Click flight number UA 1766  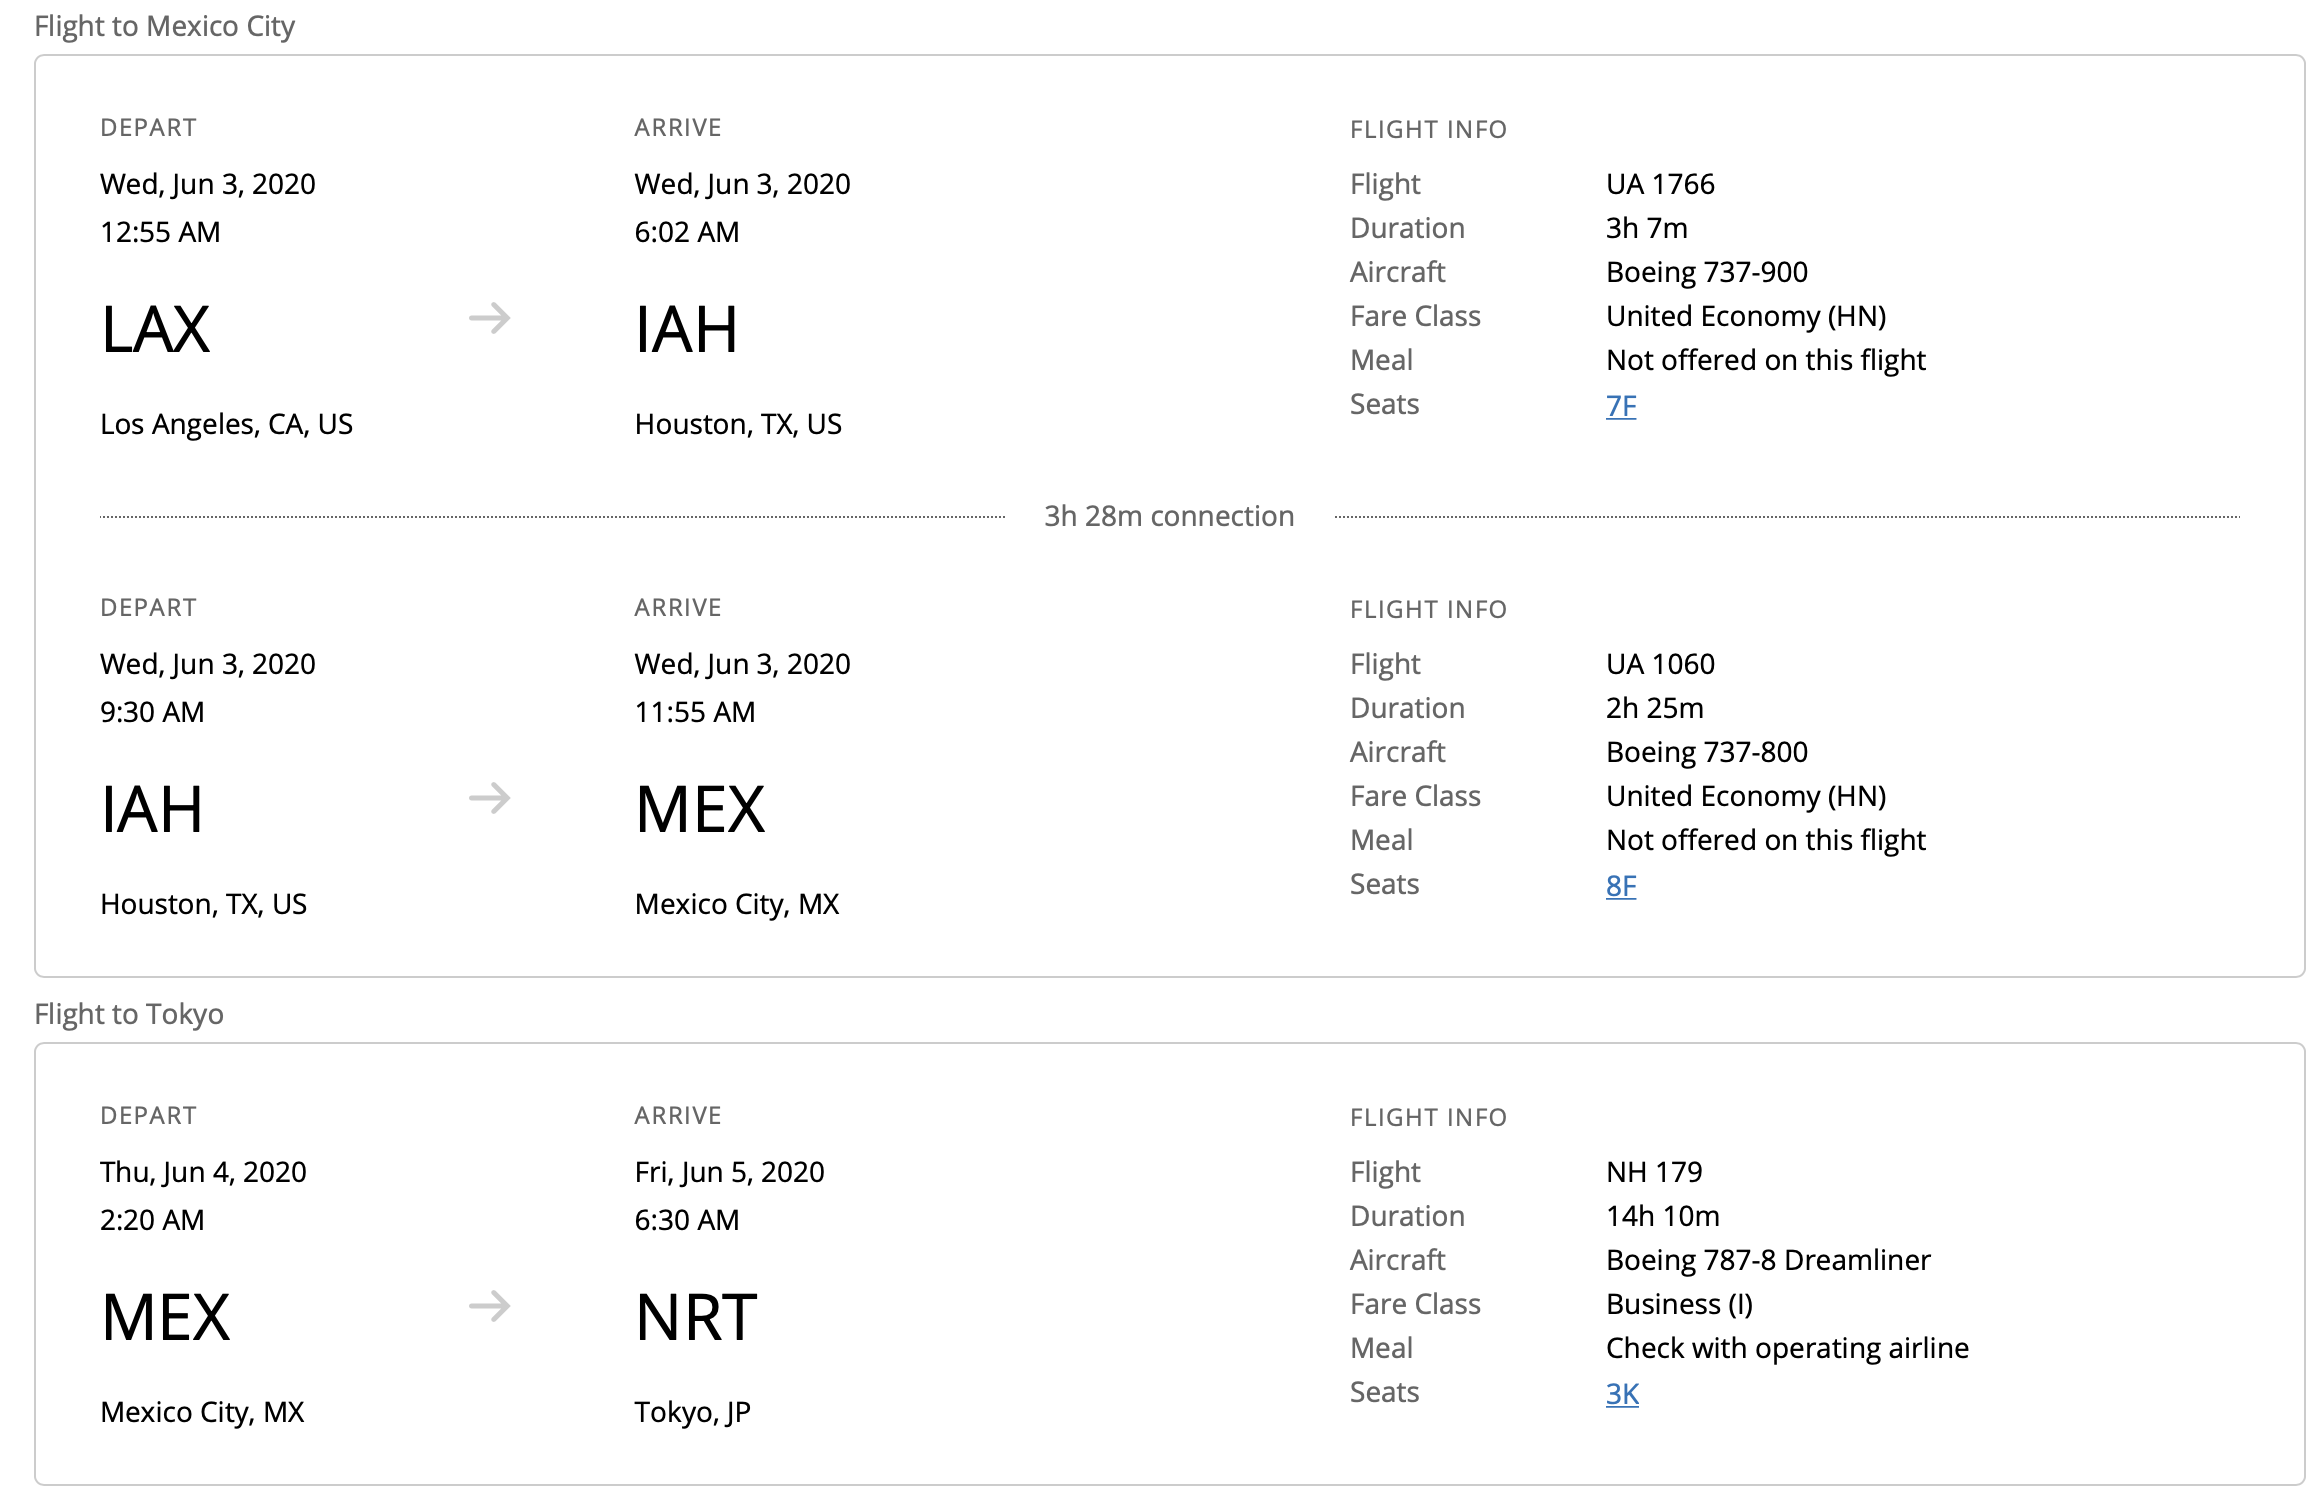pos(1660,184)
